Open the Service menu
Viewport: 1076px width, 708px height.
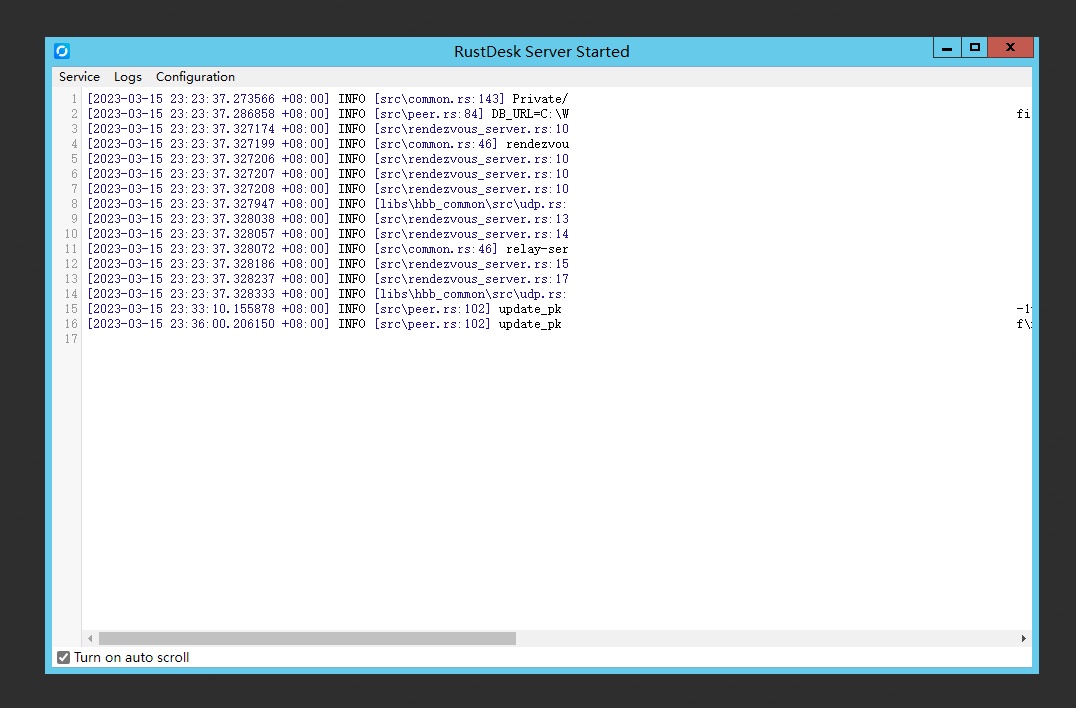(80, 77)
